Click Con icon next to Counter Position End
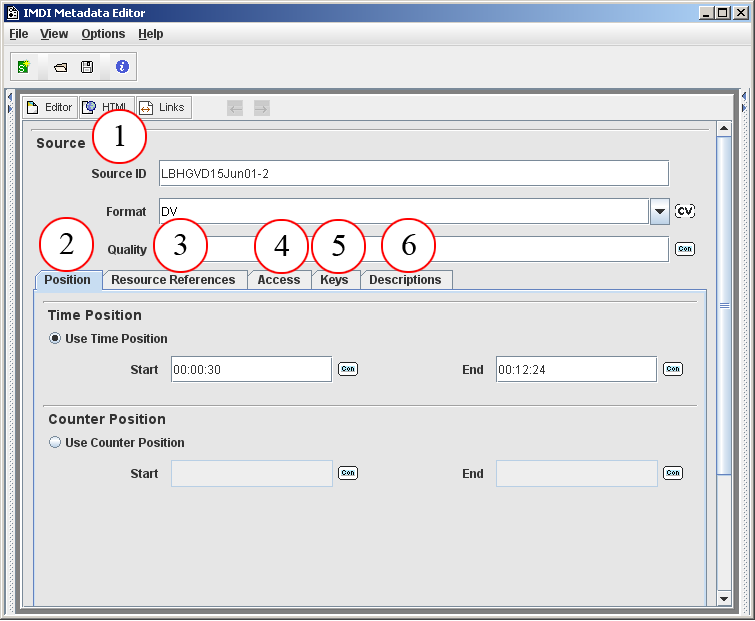The width and height of the screenshot is (755, 621). 673,473
